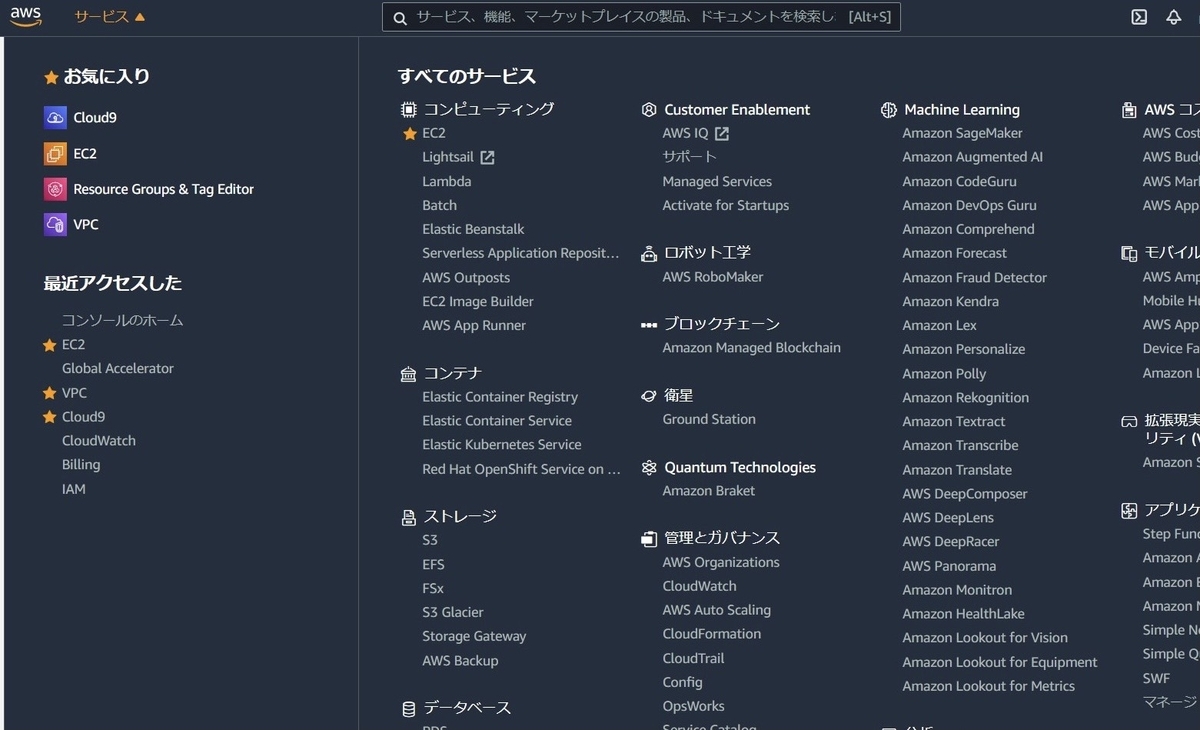Open Cloud9 icon in favorites
Image resolution: width=1200 pixels, height=730 pixels.
point(55,117)
